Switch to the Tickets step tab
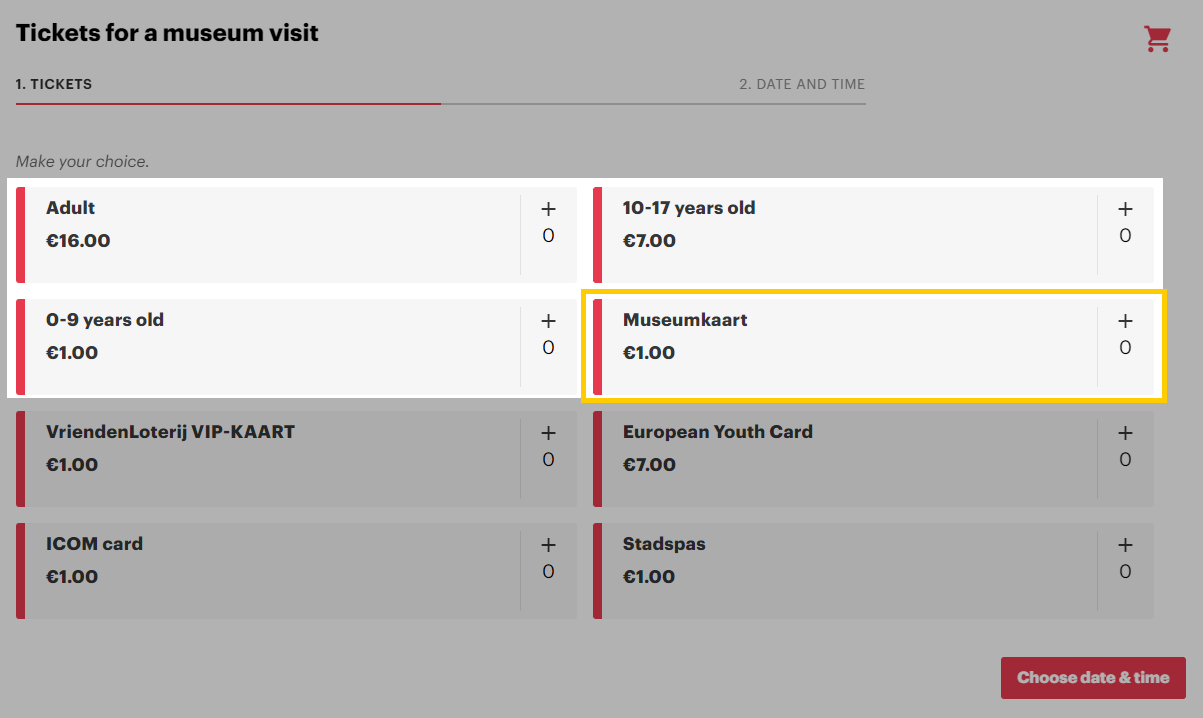The image size is (1203, 718). 54,85
